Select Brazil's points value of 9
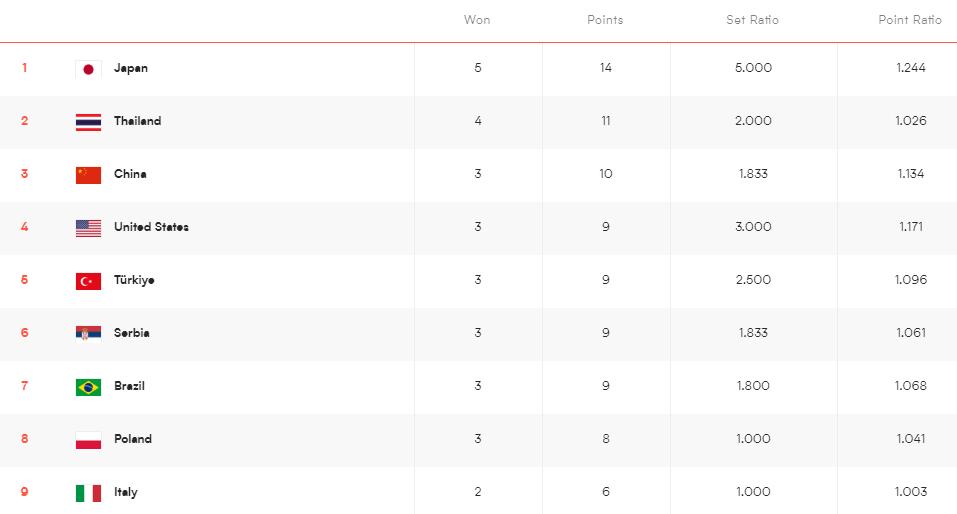Viewport: 957px width, 514px height. [606, 386]
